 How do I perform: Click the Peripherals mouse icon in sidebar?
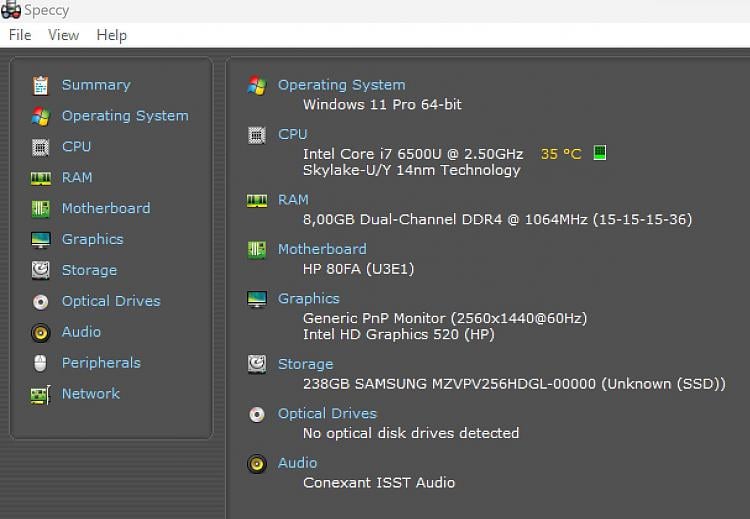(x=41, y=363)
